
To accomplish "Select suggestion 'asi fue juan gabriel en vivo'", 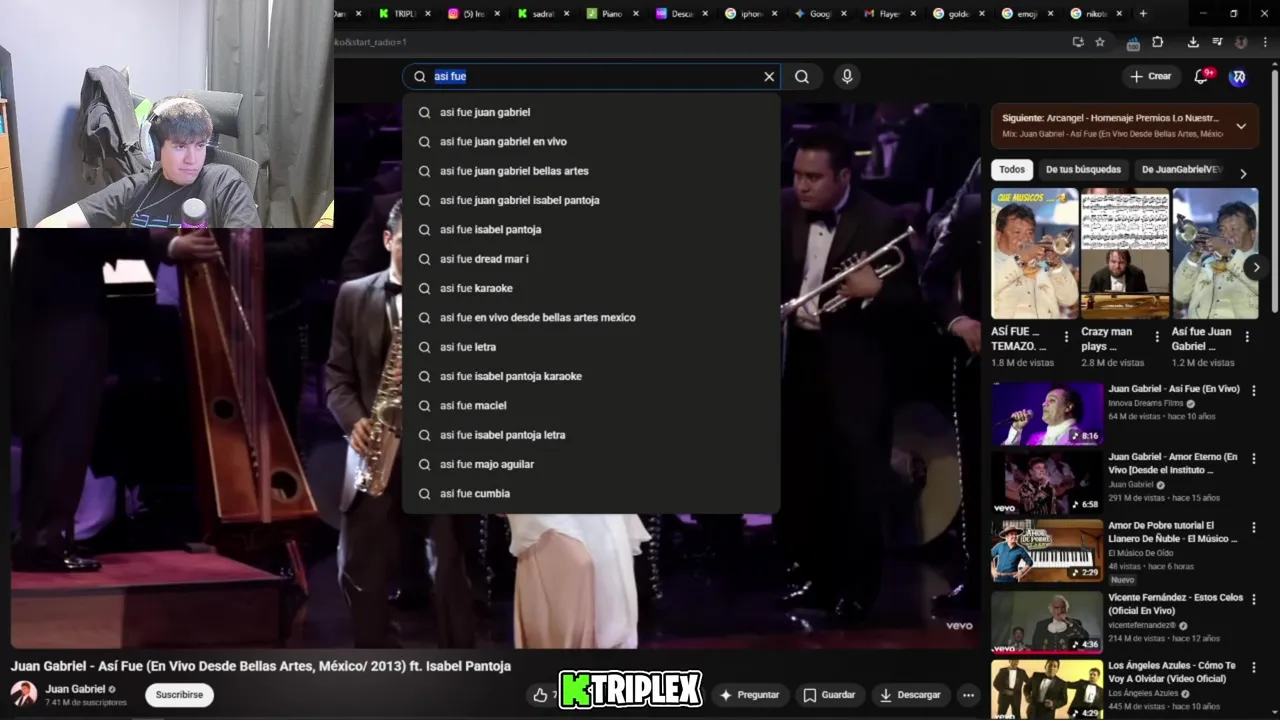I will [x=591, y=141].
